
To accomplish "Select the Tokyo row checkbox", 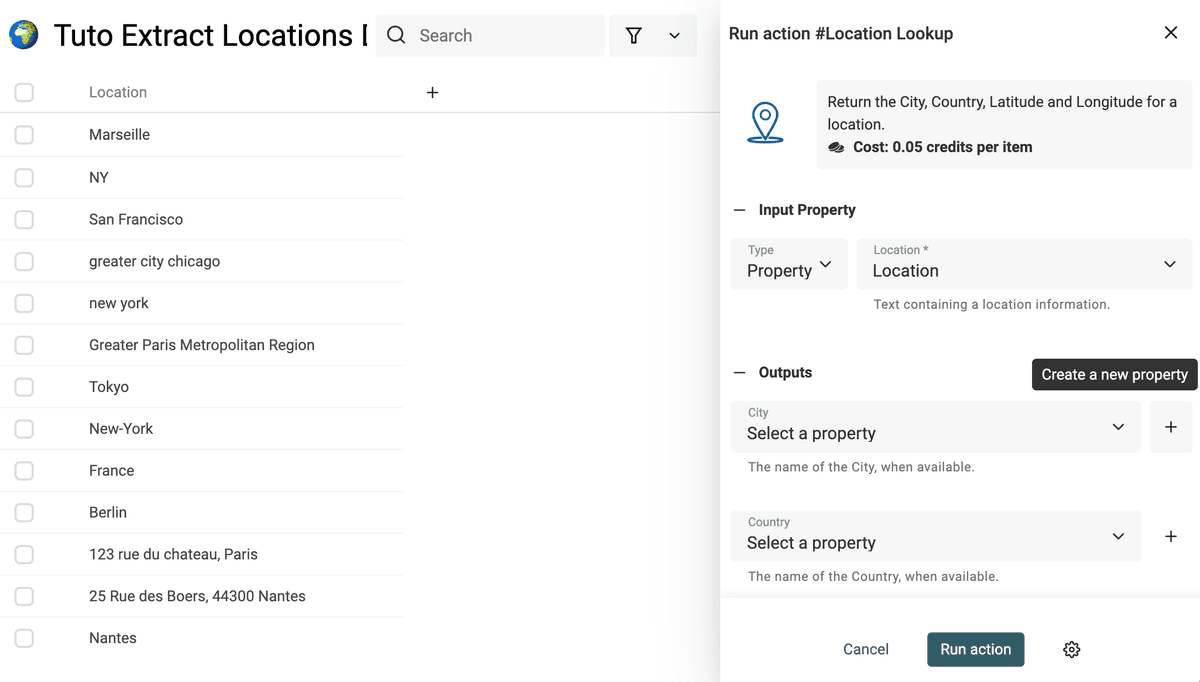I will tap(24, 387).
